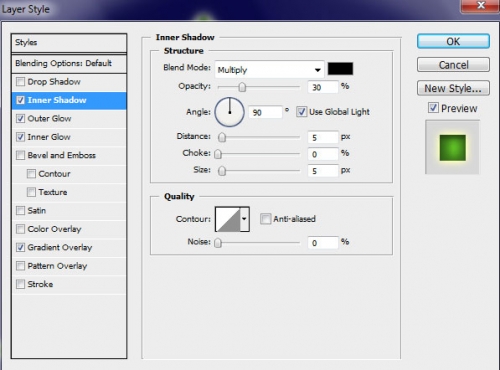
Task: Enable Bevel and Emboss checkbox
Action: click(x=21, y=155)
